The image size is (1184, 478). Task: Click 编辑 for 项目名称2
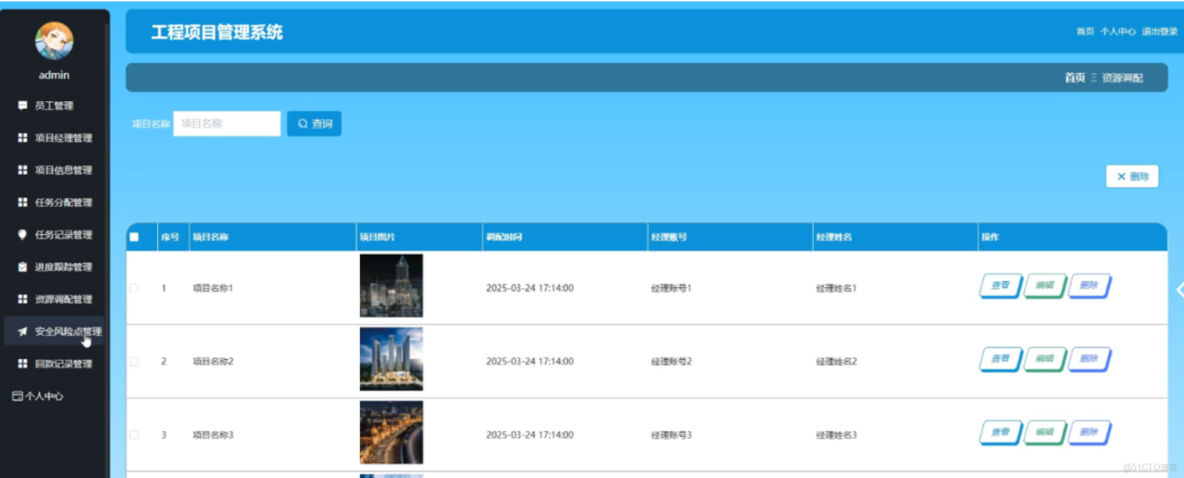(1044, 359)
